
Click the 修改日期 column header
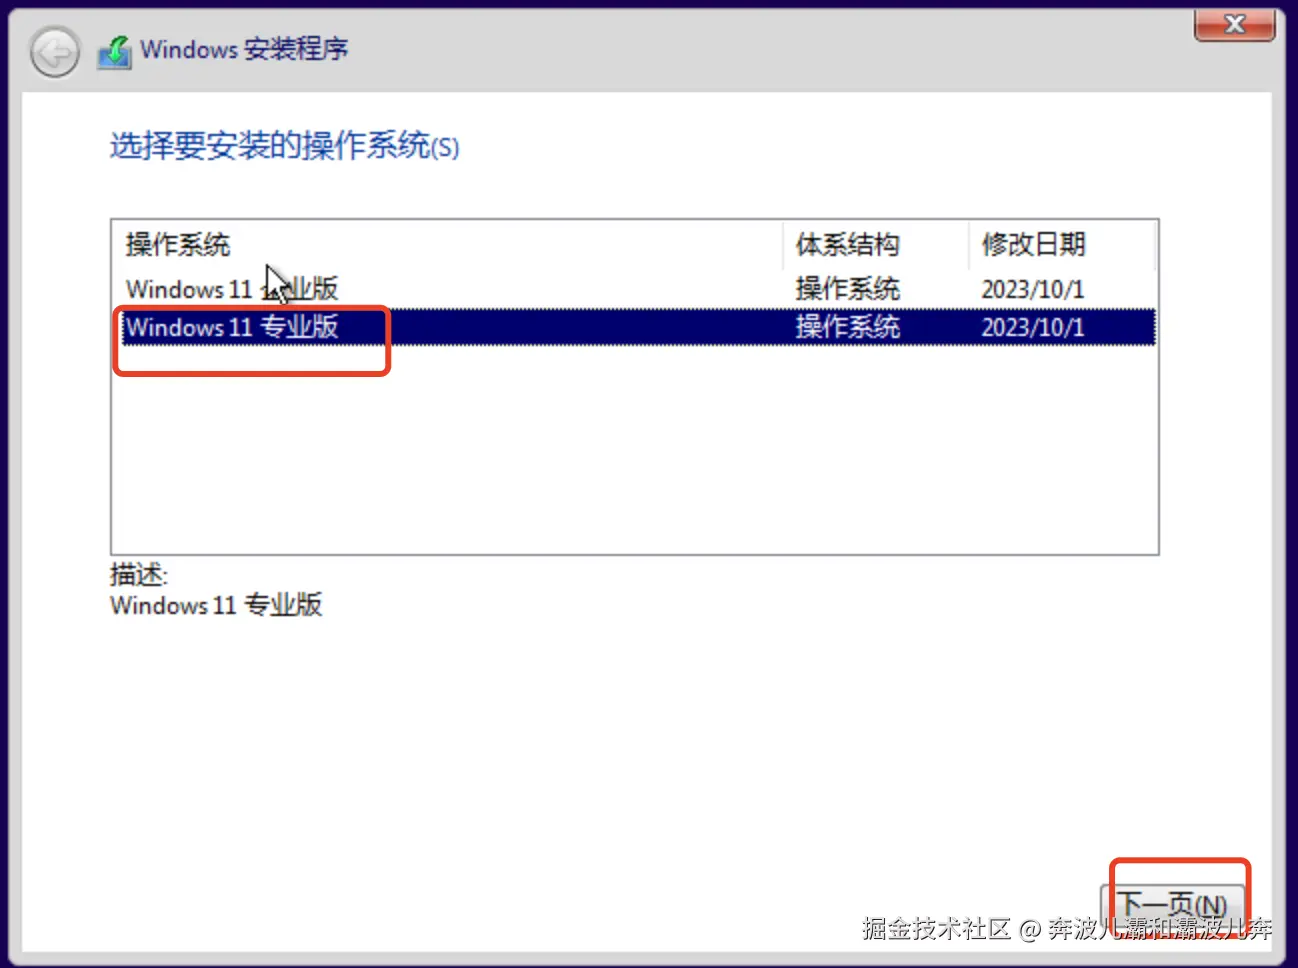tap(1061, 245)
